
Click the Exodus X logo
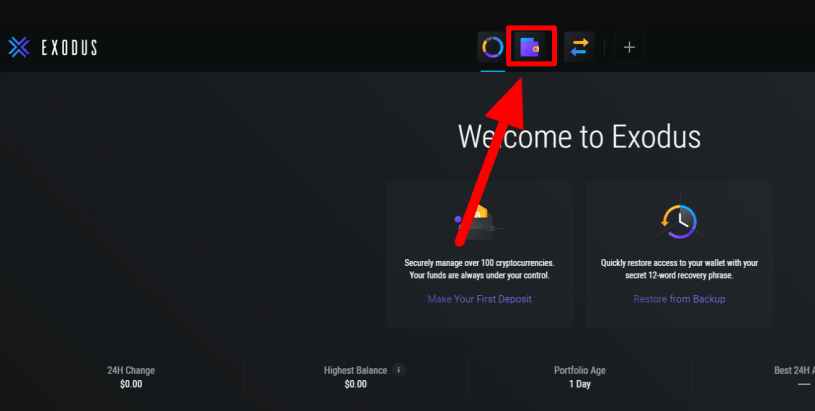[x=19, y=47]
